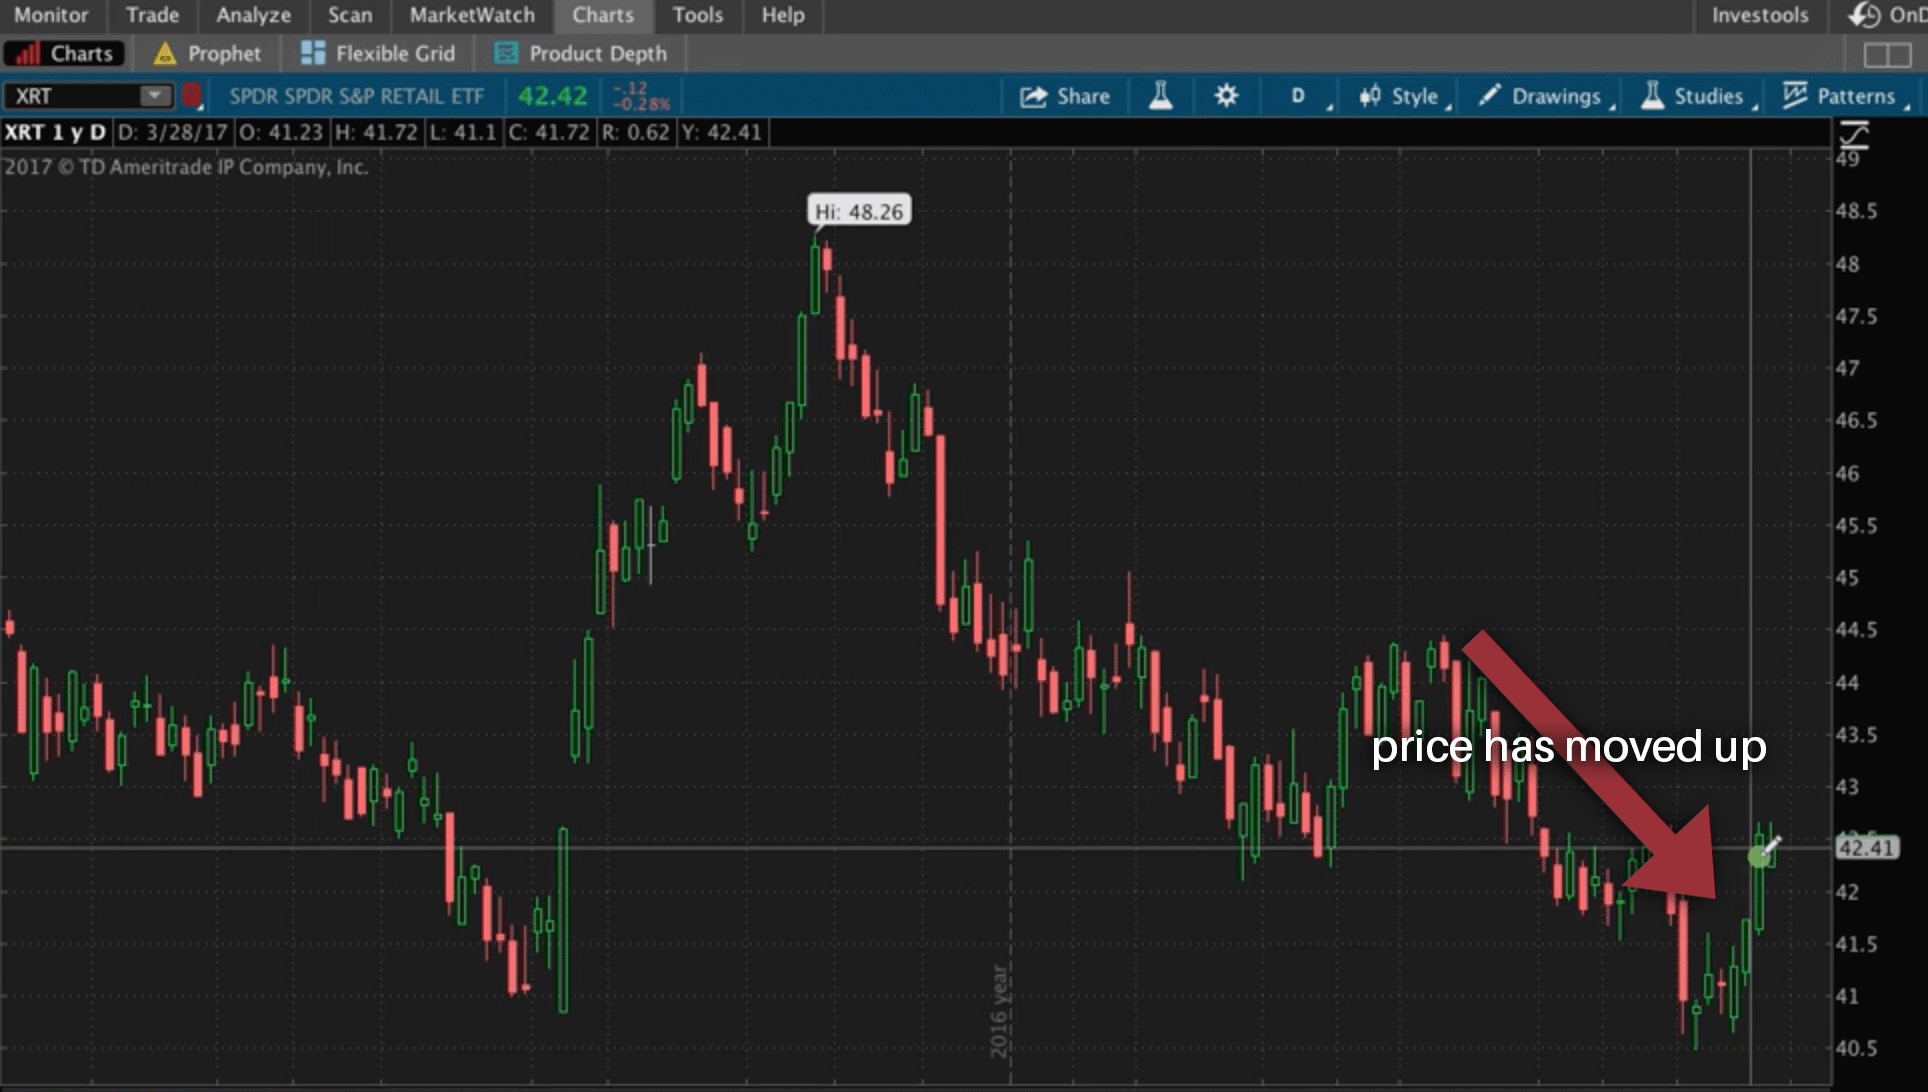Open chart settings gear icon
Image resolution: width=1928 pixels, height=1092 pixels.
click(1226, 96)
